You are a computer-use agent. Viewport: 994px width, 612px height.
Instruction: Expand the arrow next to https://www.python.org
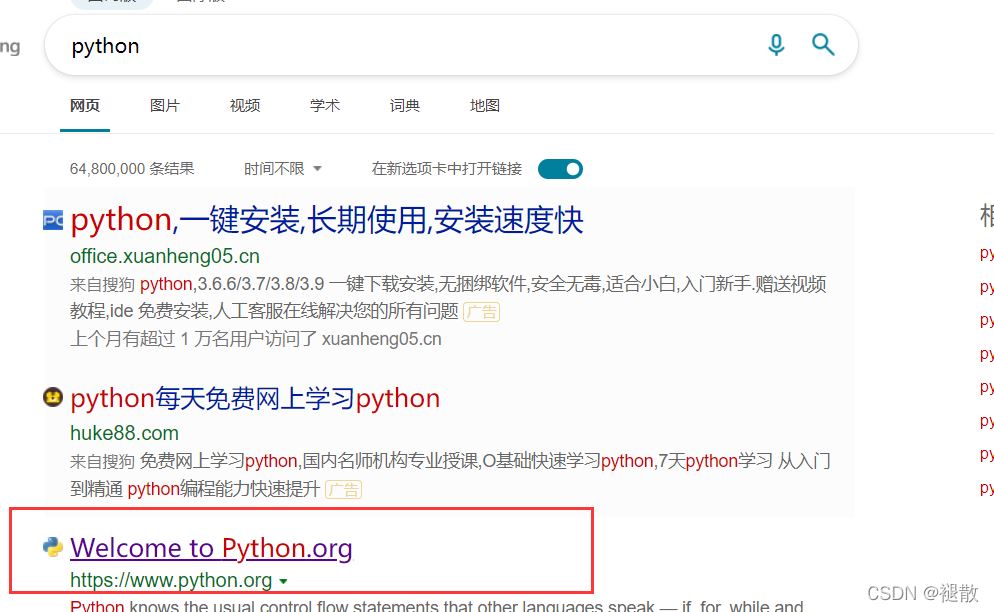(283, 581)
